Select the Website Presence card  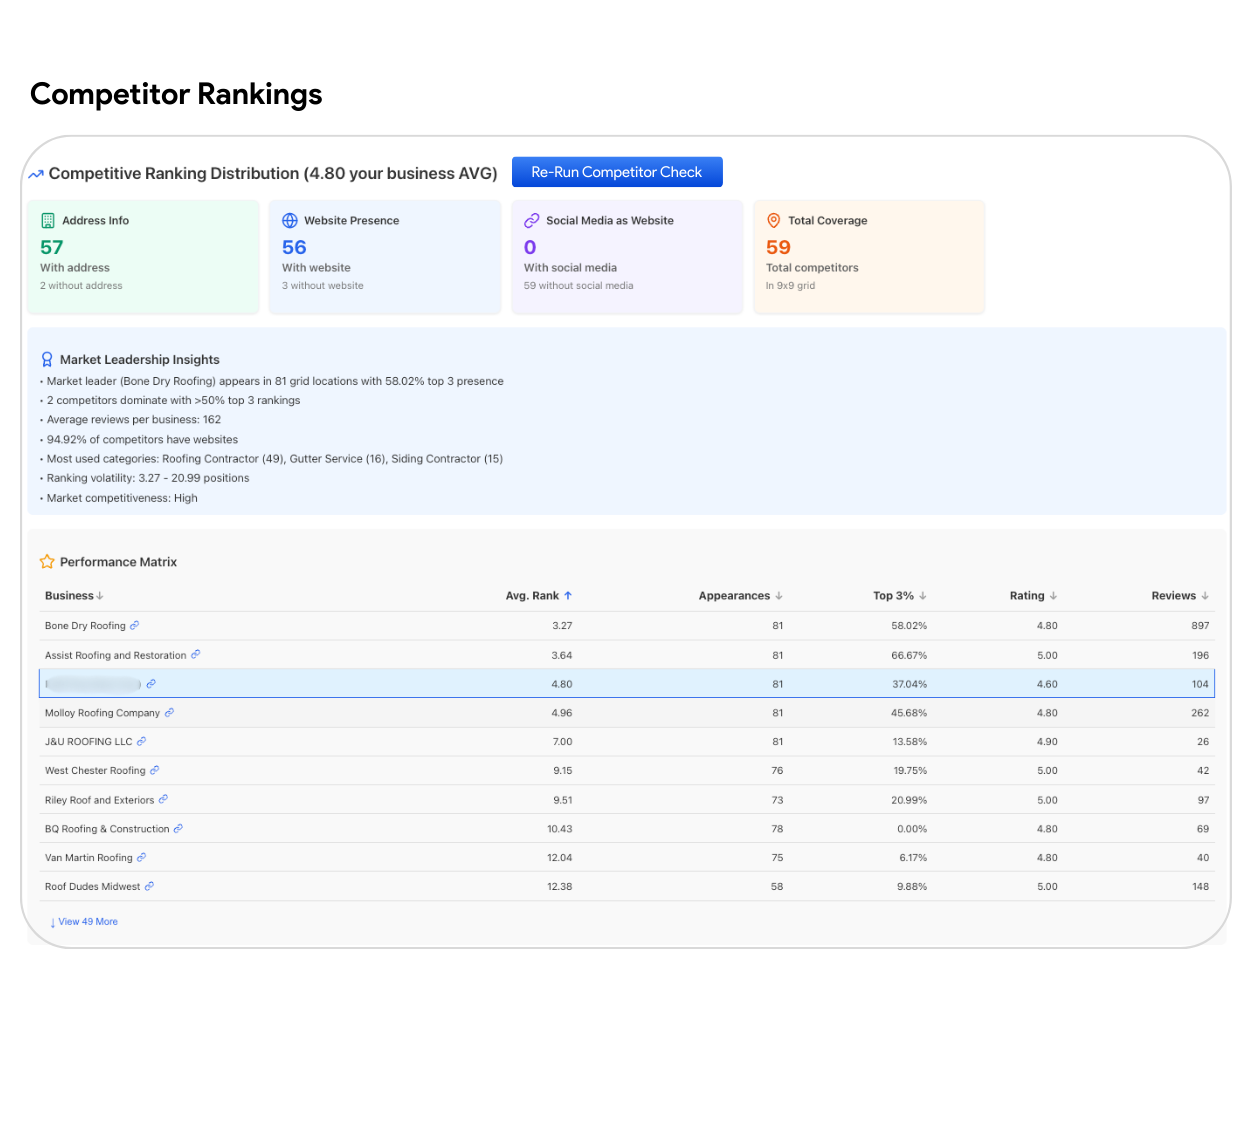[385, 257]
